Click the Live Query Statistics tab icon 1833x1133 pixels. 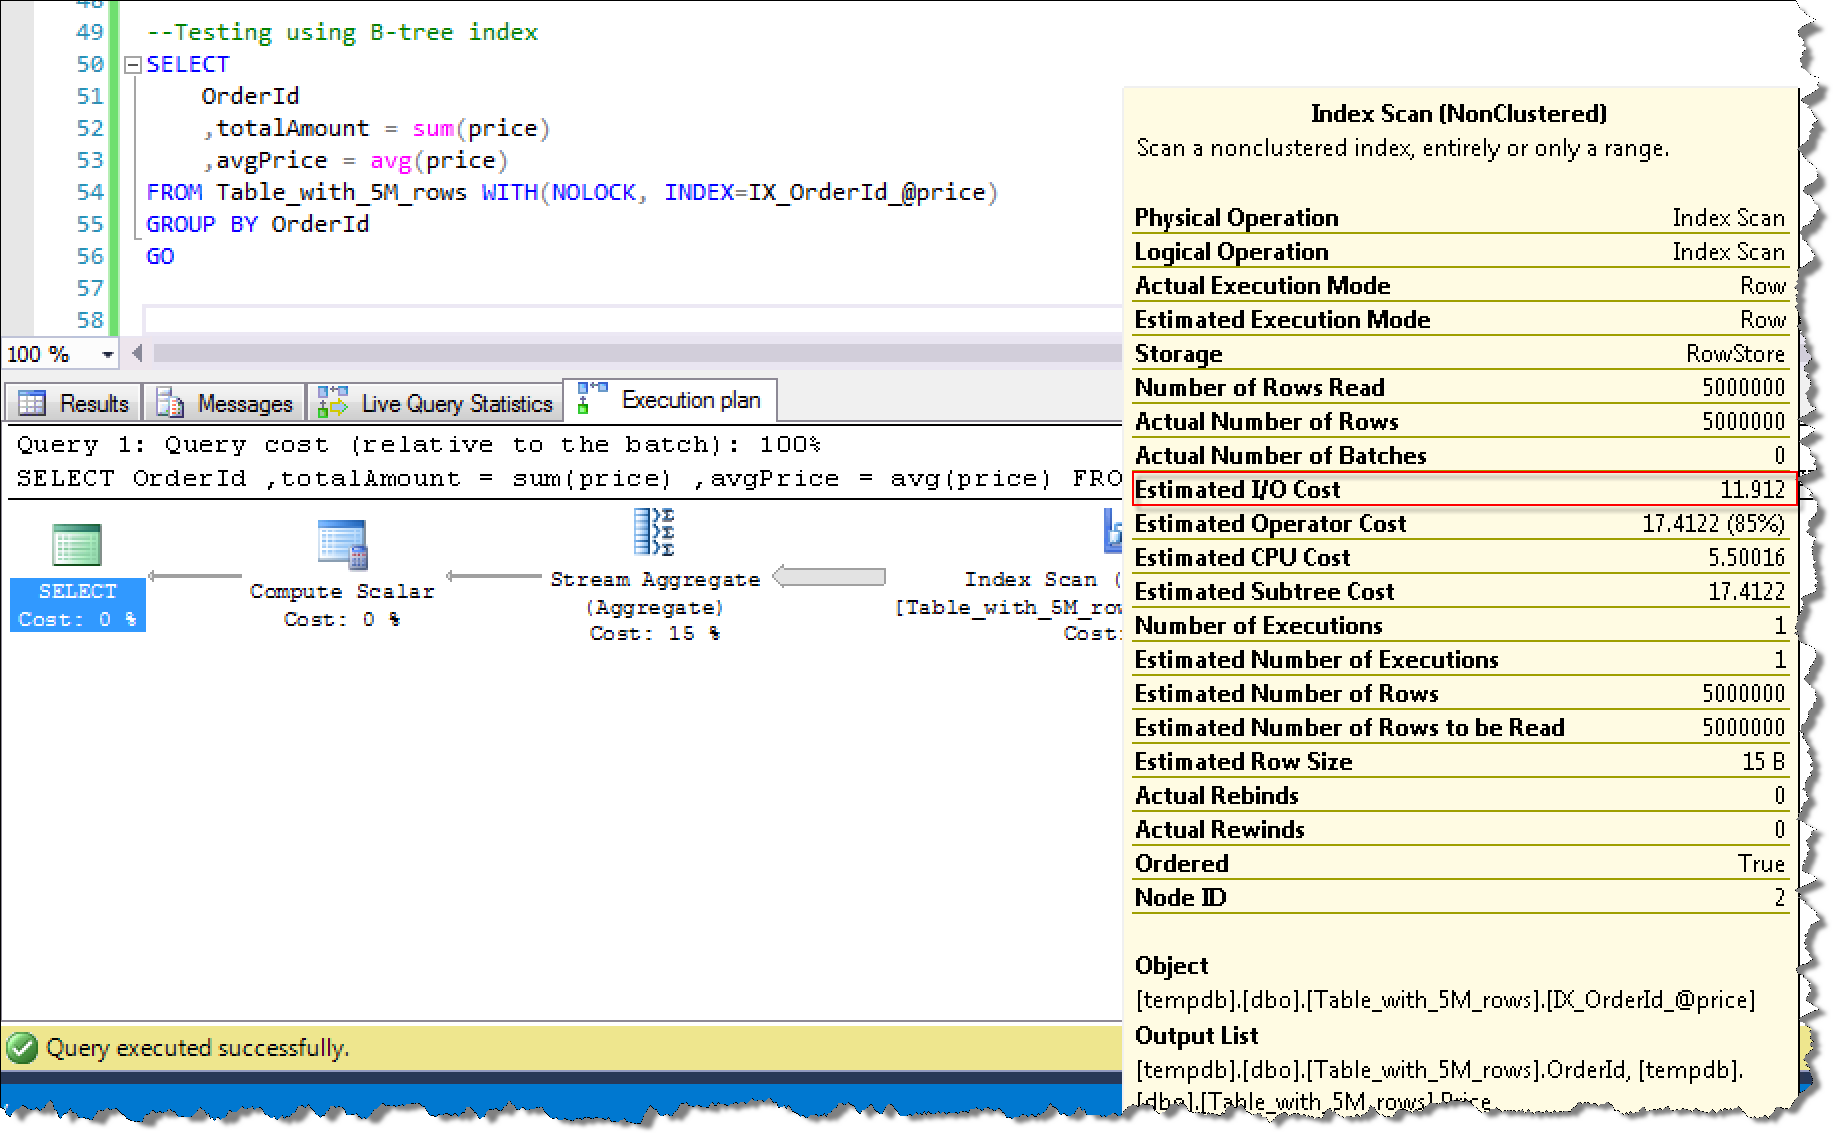point(333,402)
